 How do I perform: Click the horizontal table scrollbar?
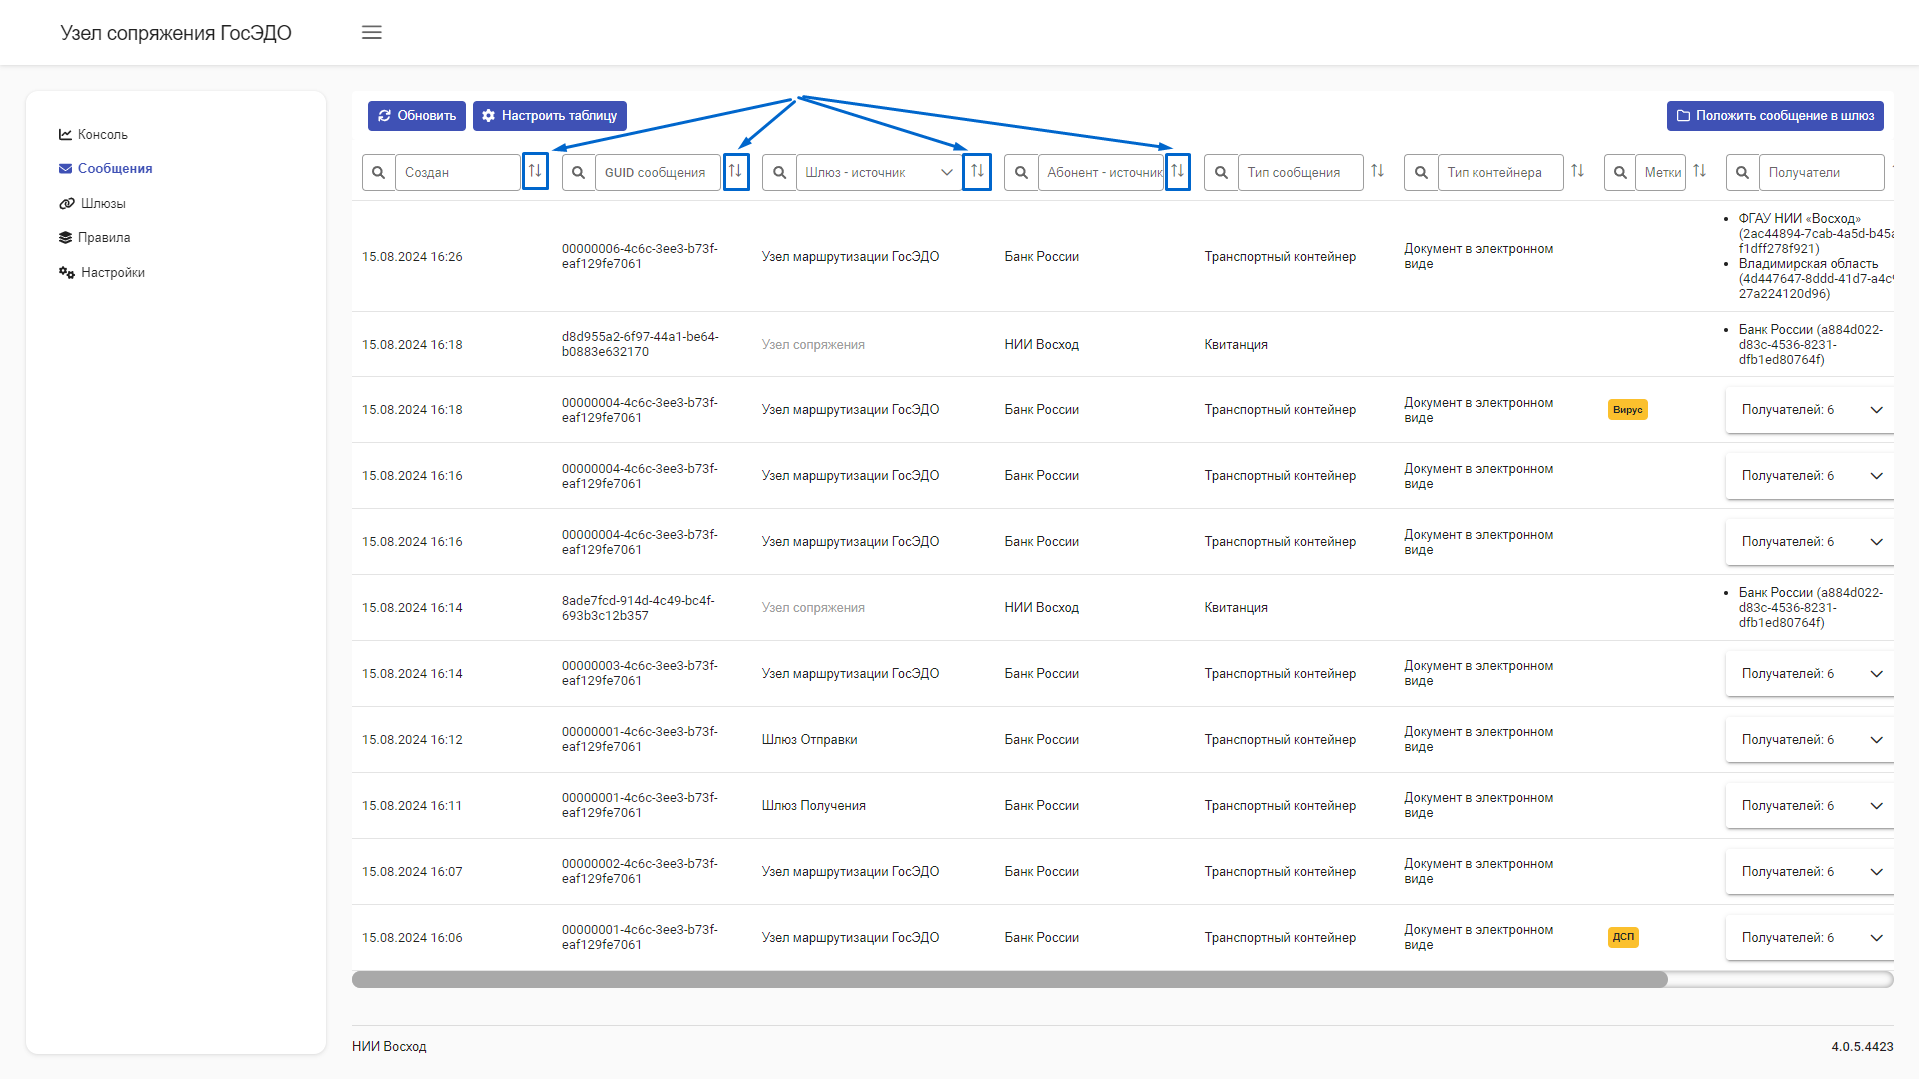(x=1010, y=980)
